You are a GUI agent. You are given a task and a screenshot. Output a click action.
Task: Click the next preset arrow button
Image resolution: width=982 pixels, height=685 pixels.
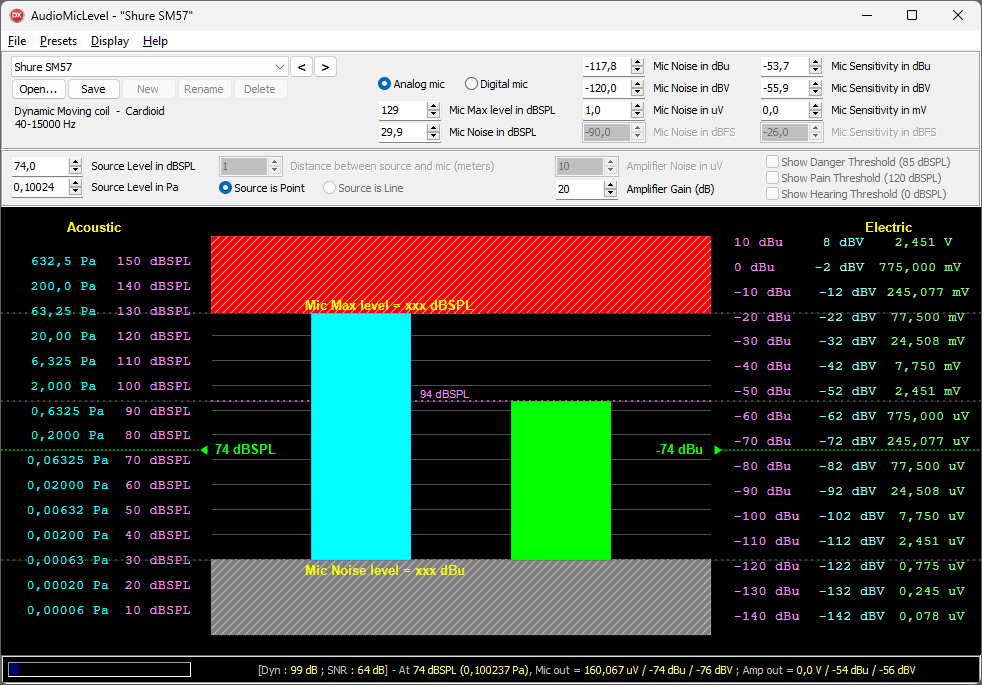tap(325, 67)
